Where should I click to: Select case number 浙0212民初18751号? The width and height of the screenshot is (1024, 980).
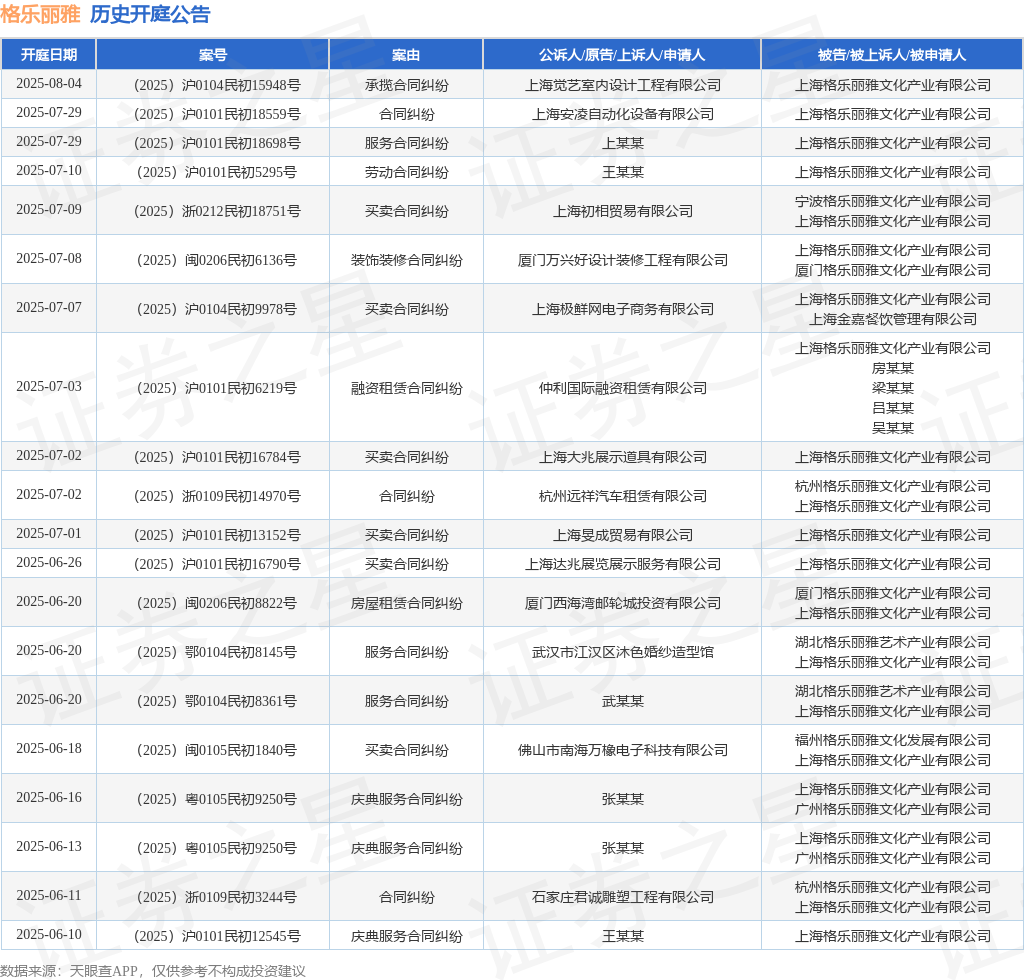(x=217, y=211)
